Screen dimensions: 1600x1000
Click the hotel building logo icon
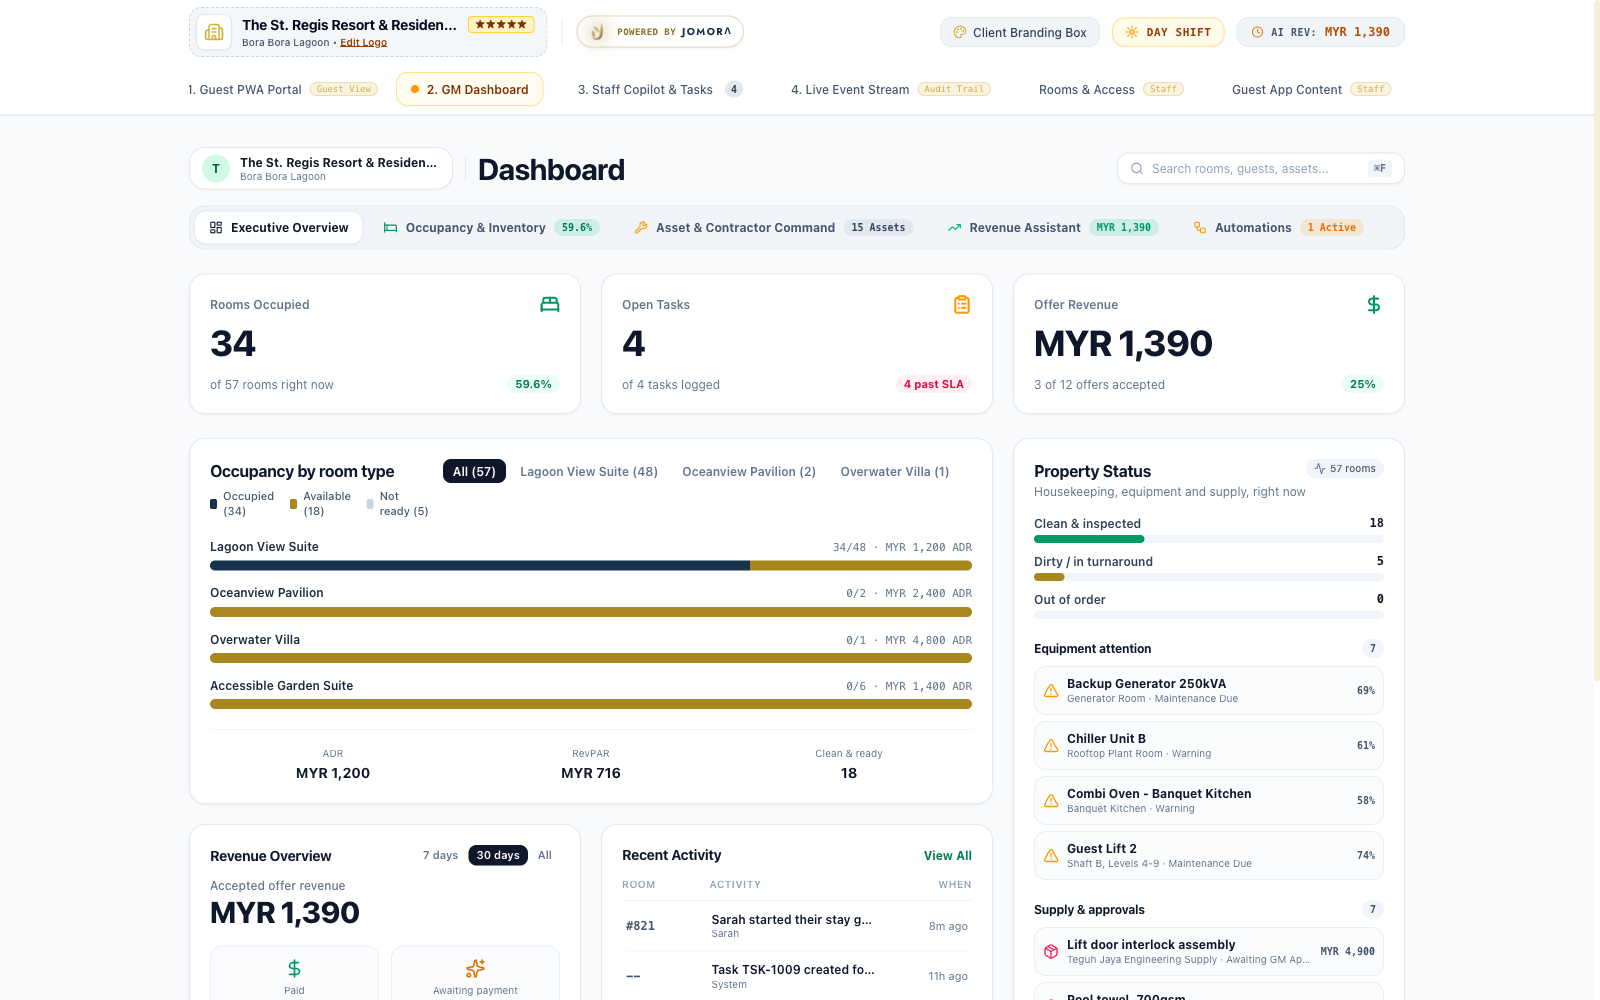click(214, 32)
